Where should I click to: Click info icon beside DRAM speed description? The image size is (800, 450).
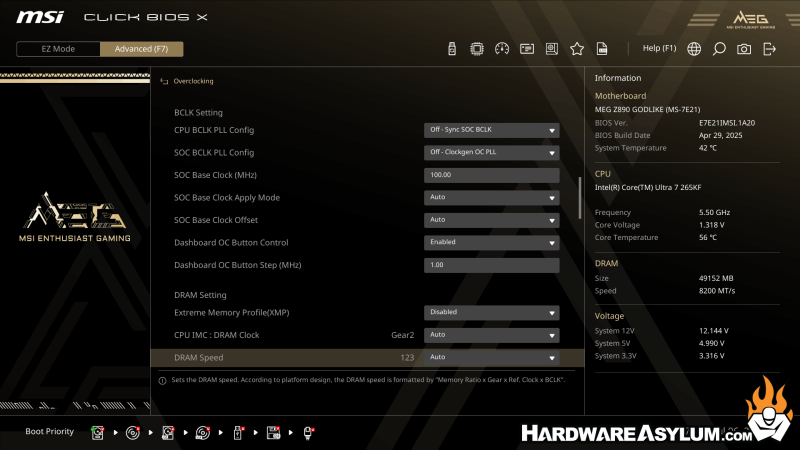click(162, 381)
